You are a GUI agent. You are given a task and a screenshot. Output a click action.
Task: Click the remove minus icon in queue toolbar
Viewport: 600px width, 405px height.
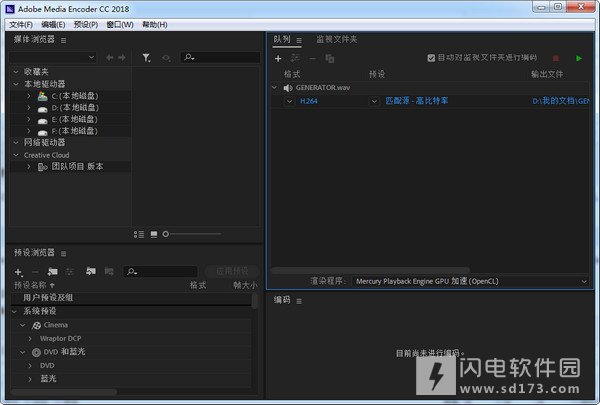pos(312,59)
